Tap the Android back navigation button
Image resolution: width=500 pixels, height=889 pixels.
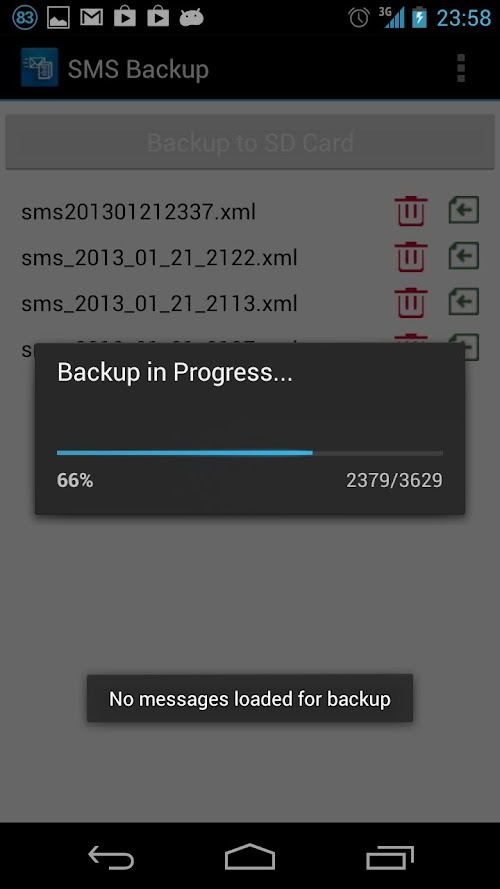pos(111,857)
